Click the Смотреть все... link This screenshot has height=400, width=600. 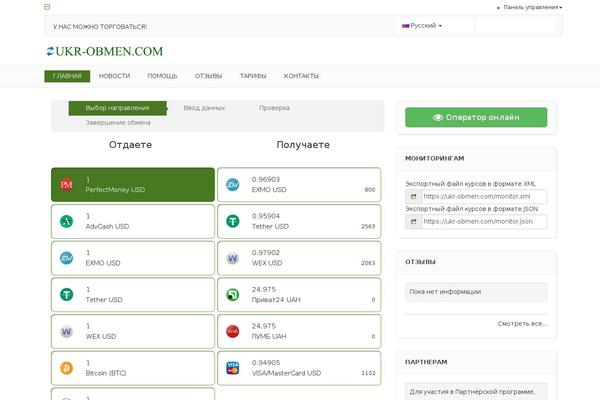(x=522, y=324)
